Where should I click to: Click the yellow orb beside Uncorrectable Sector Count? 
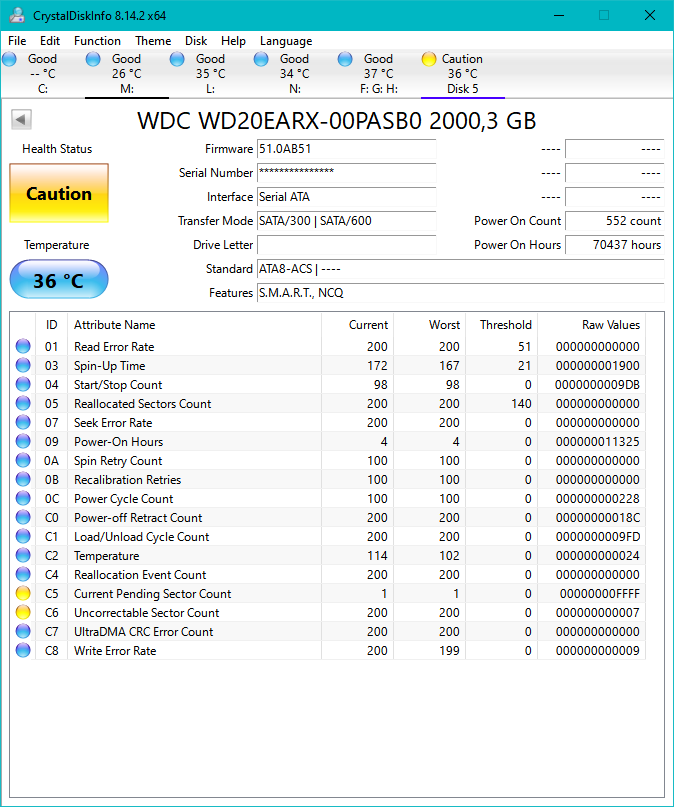23,613
